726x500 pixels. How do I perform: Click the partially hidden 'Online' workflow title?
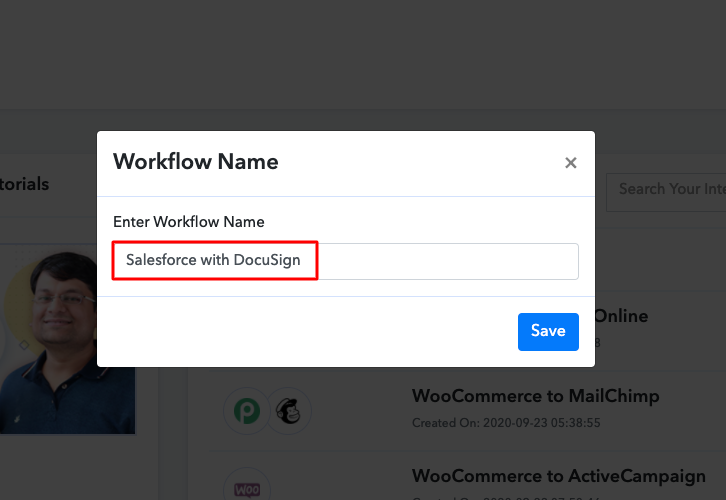click(621, 316)
